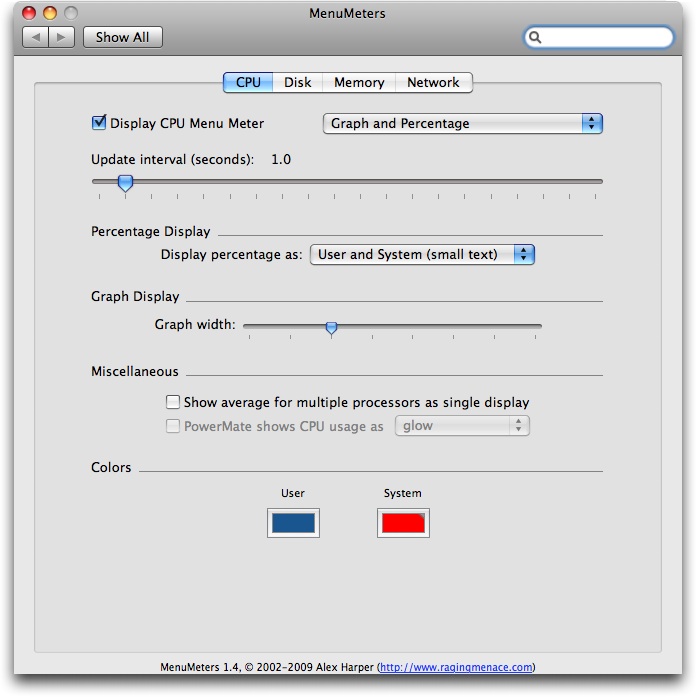Click the update interval value 1.0
Screen dimensions: 696x697
pyautogui.click(x=281, y=160)
